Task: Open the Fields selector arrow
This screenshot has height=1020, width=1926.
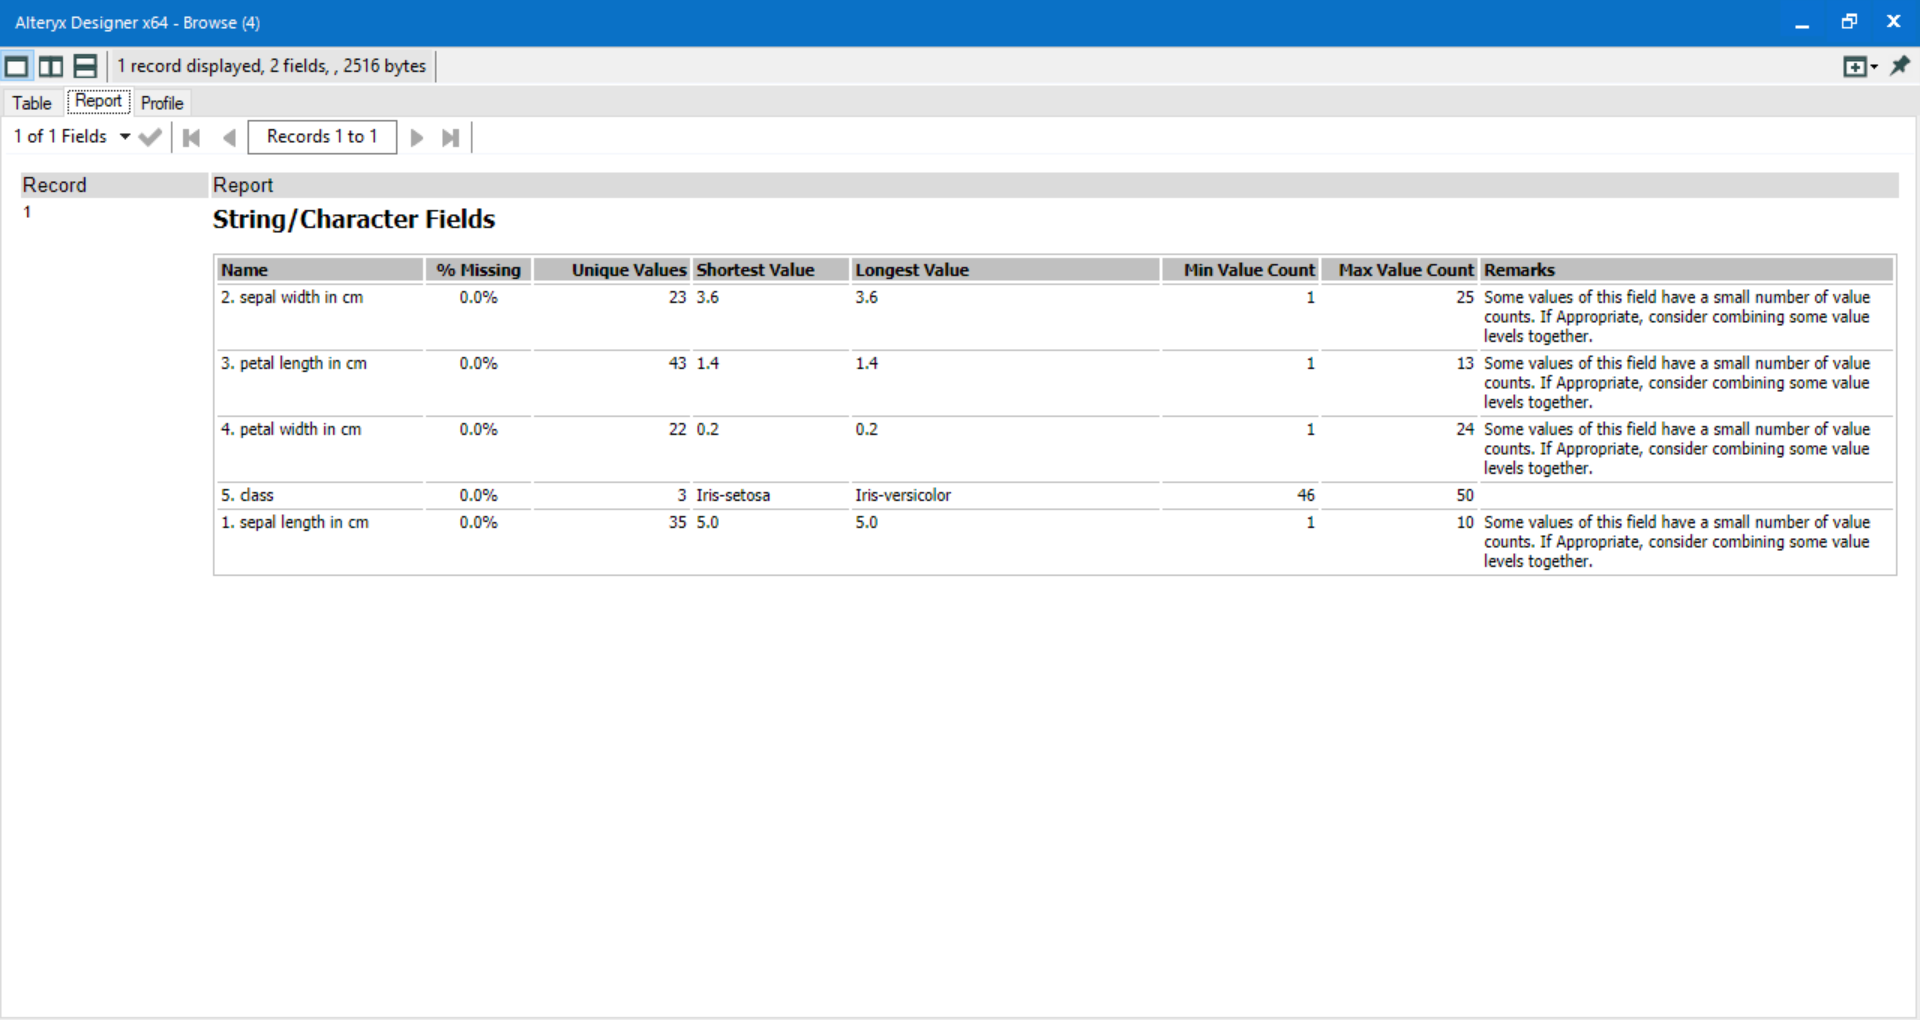Action: [x=124, y=137]
